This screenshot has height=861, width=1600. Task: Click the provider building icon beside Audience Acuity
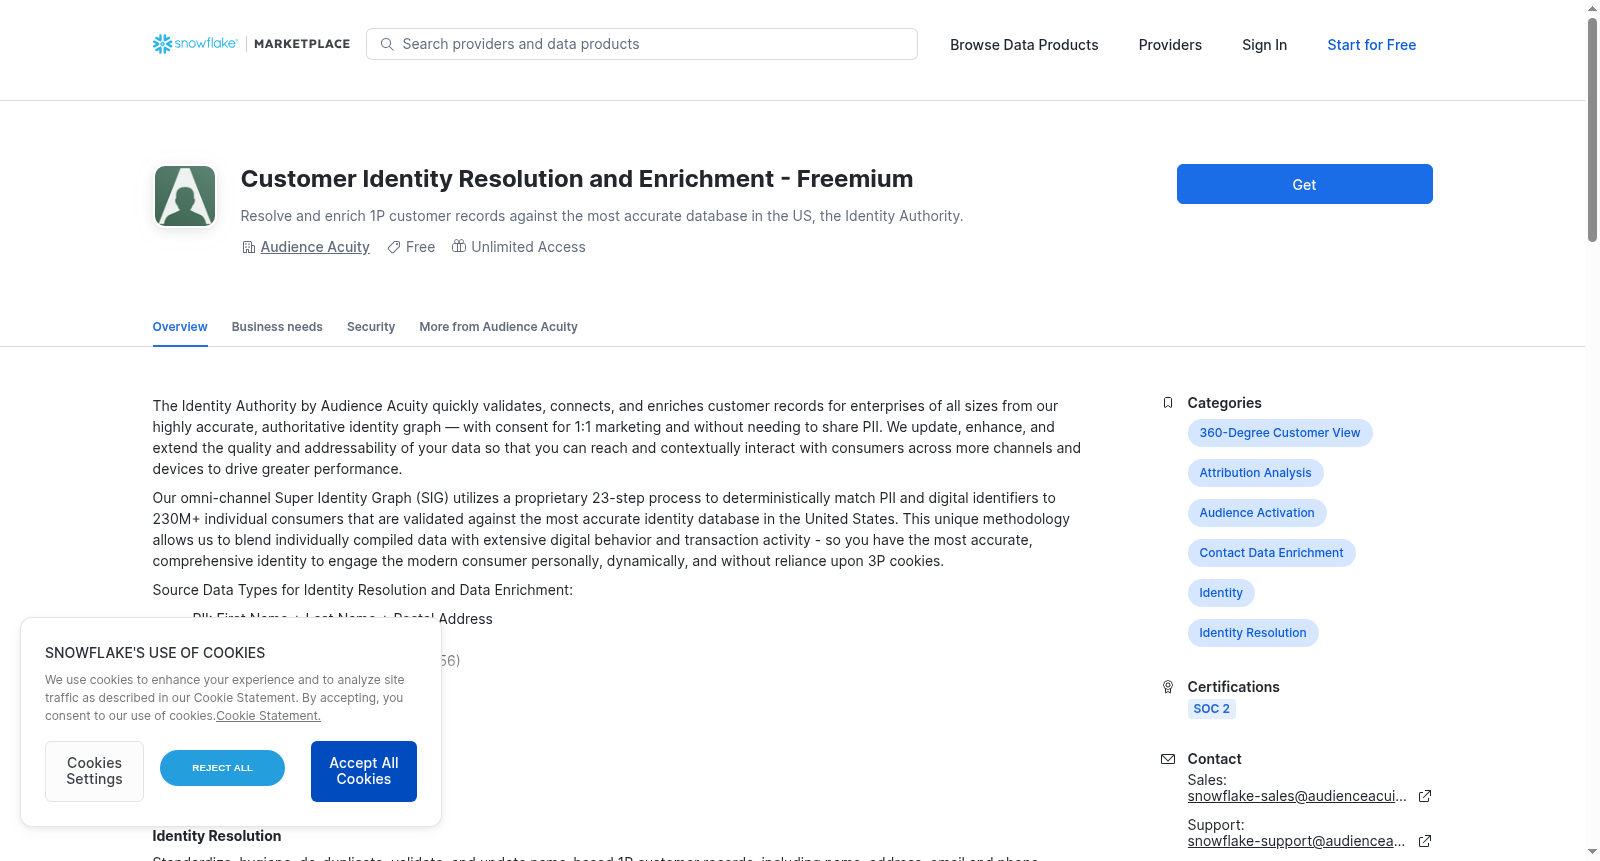click(249, 247)
